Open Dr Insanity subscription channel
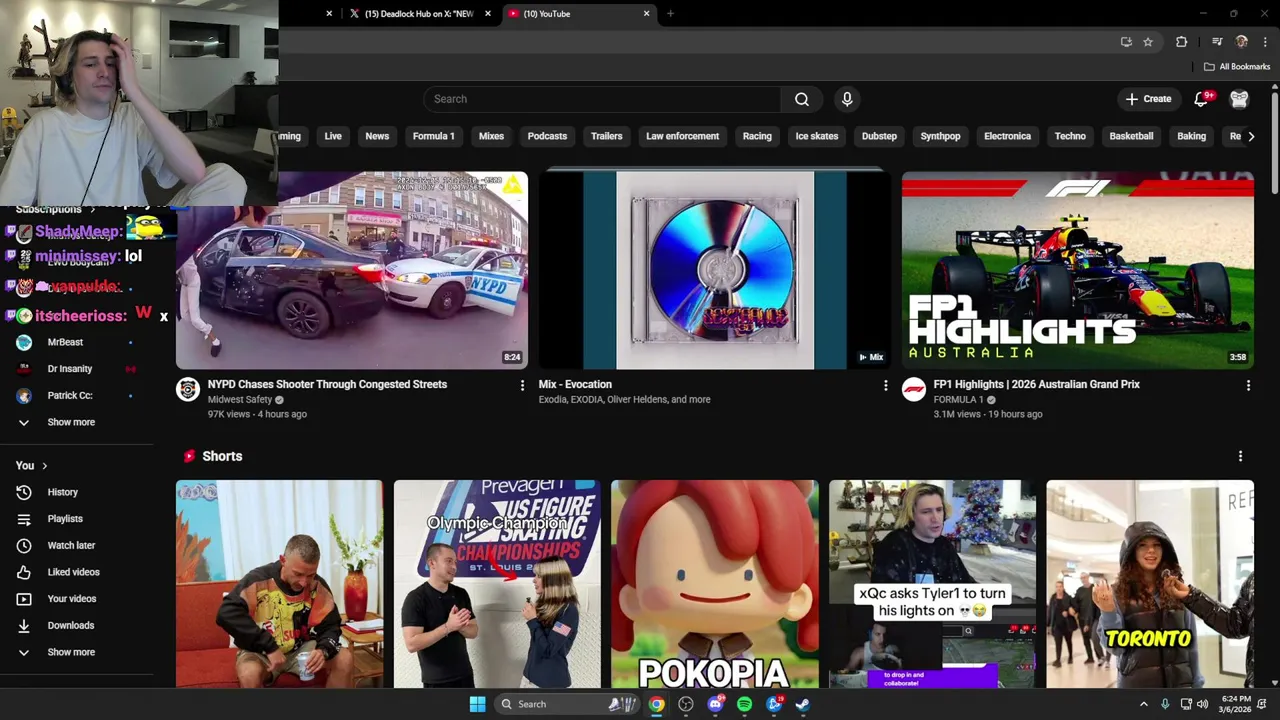Image resolution: width=1280 pixels, height=720 pixels. coord(70,369)
